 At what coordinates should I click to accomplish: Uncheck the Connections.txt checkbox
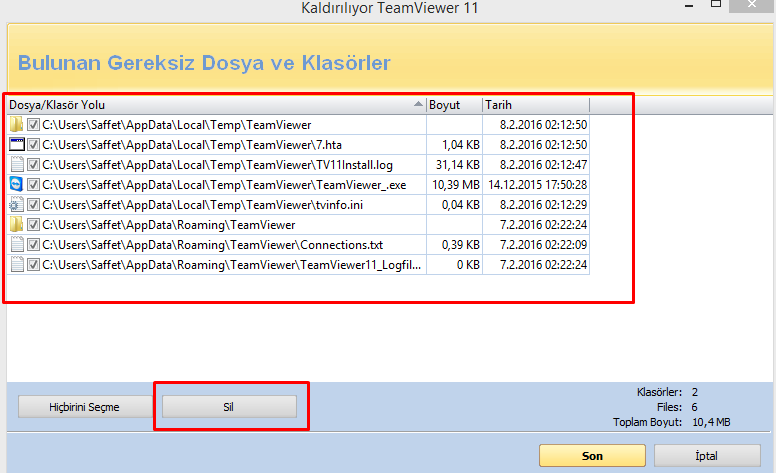(x=33, y=244)
